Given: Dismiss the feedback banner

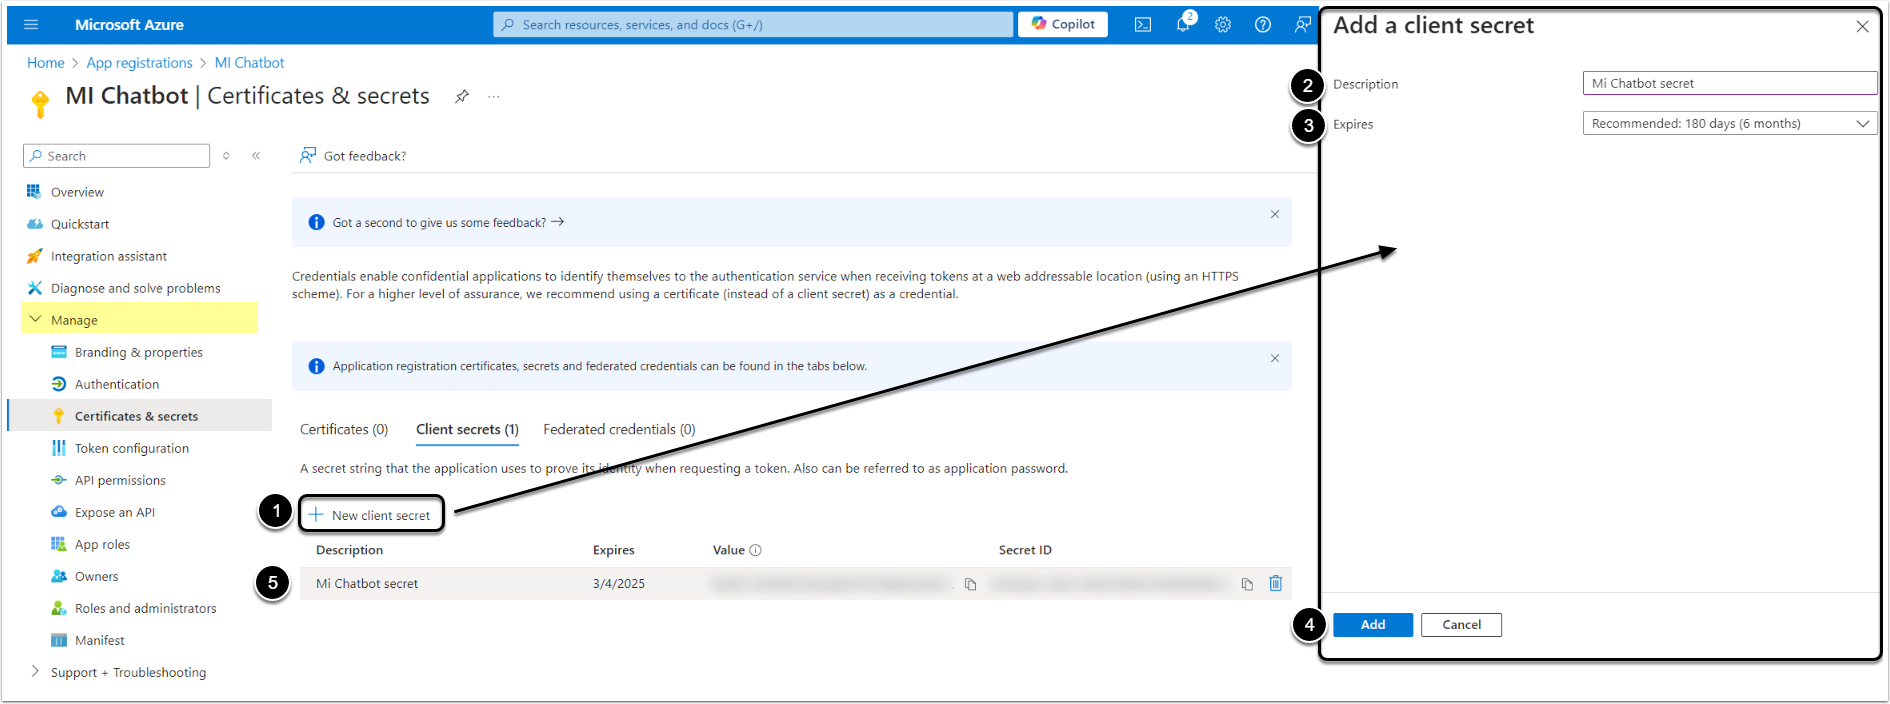Looking at the screenshot, I should [x=1275, y=214].
